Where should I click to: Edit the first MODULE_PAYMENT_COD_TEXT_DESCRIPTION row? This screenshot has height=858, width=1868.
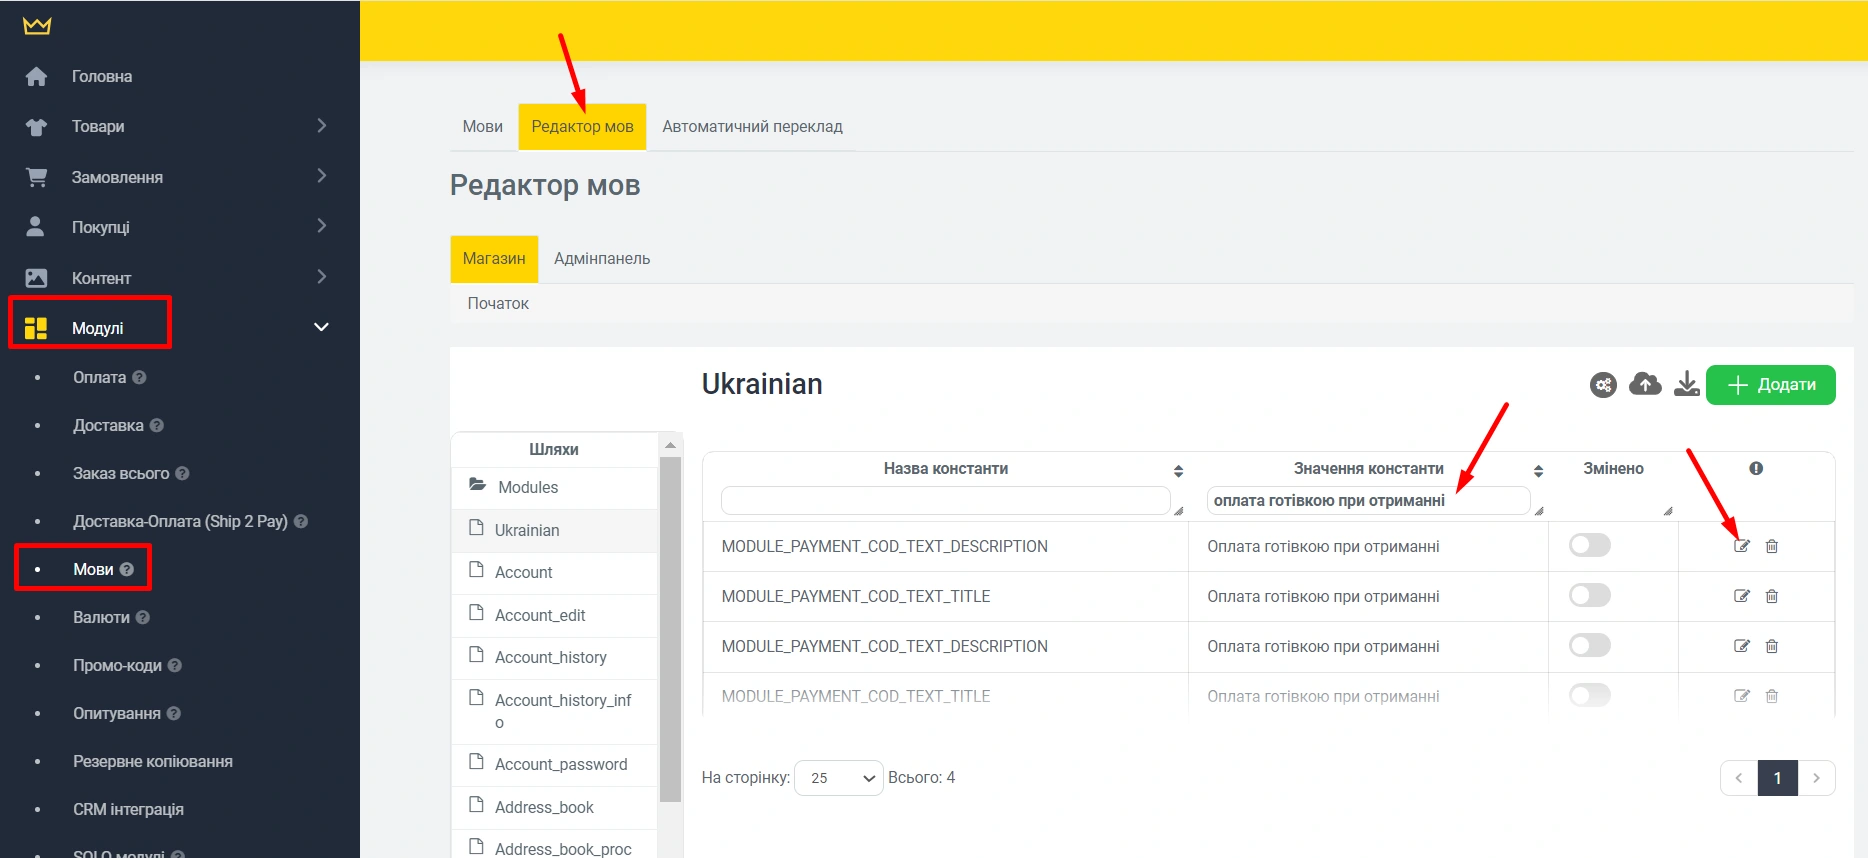click(1741, 546)
